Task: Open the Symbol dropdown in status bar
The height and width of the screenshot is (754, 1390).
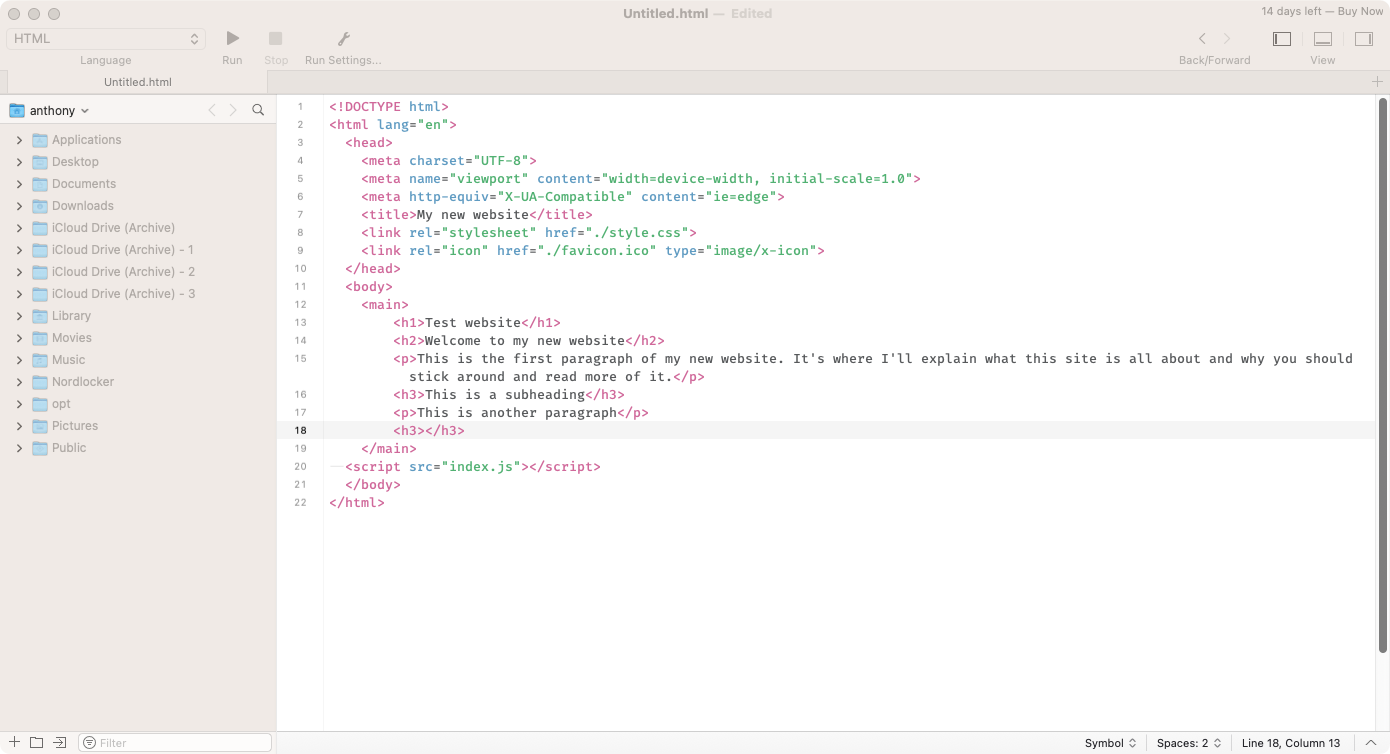Action: coord(1110,743)
